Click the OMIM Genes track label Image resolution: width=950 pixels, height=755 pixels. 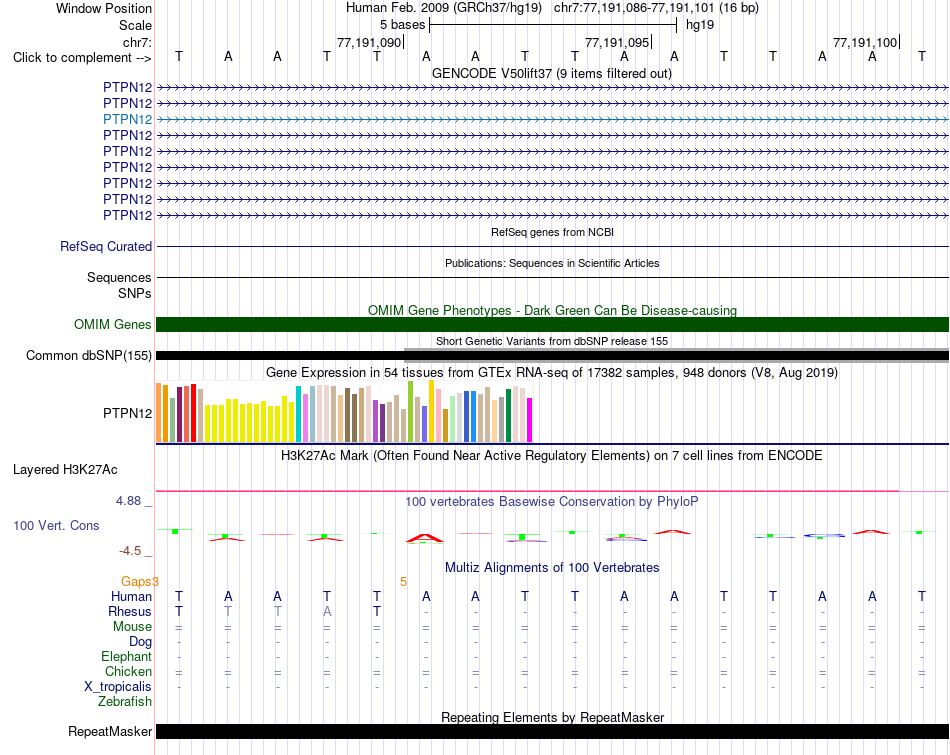tap(113, 324)
